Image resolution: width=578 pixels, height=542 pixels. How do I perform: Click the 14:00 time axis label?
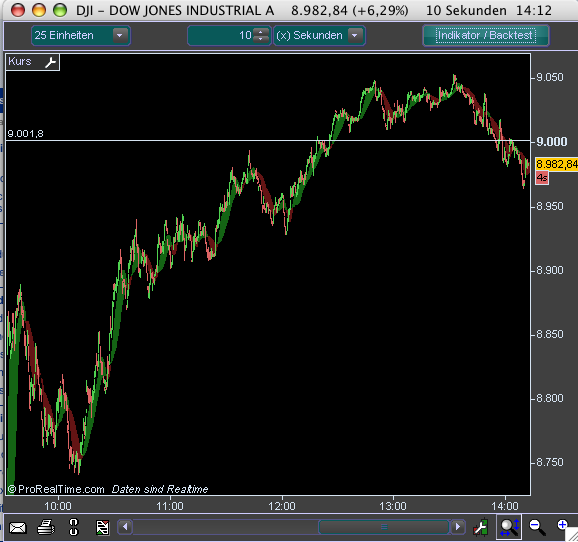pos(505,506)
